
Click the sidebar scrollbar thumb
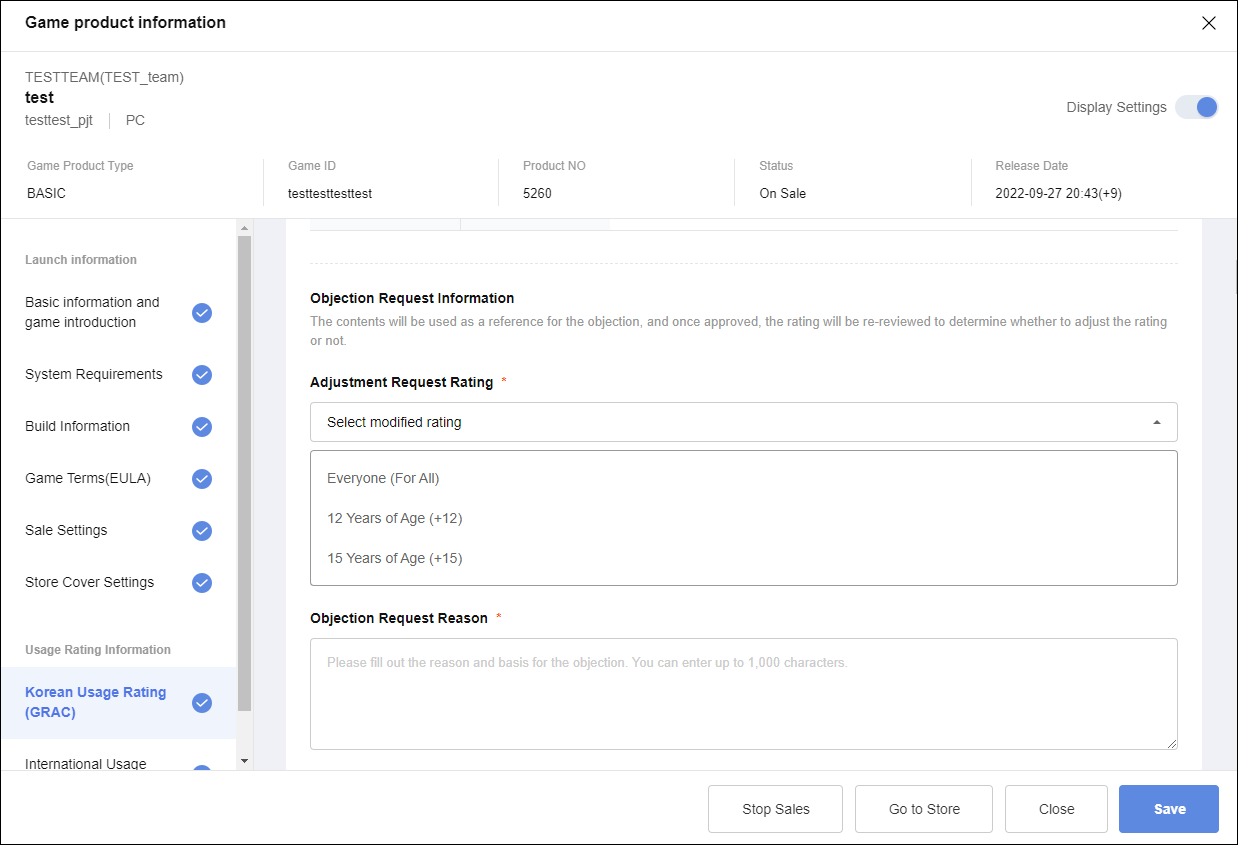(244, 473)
